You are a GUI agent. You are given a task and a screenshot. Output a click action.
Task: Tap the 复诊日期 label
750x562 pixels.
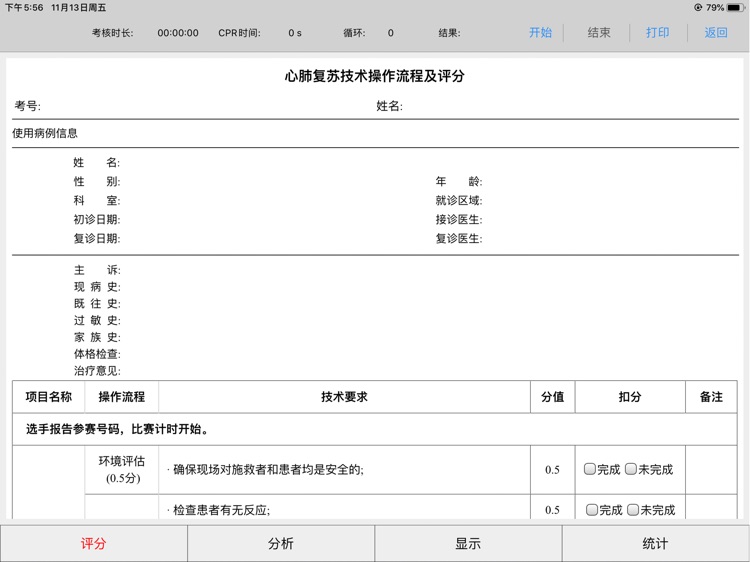pos(96,238)
